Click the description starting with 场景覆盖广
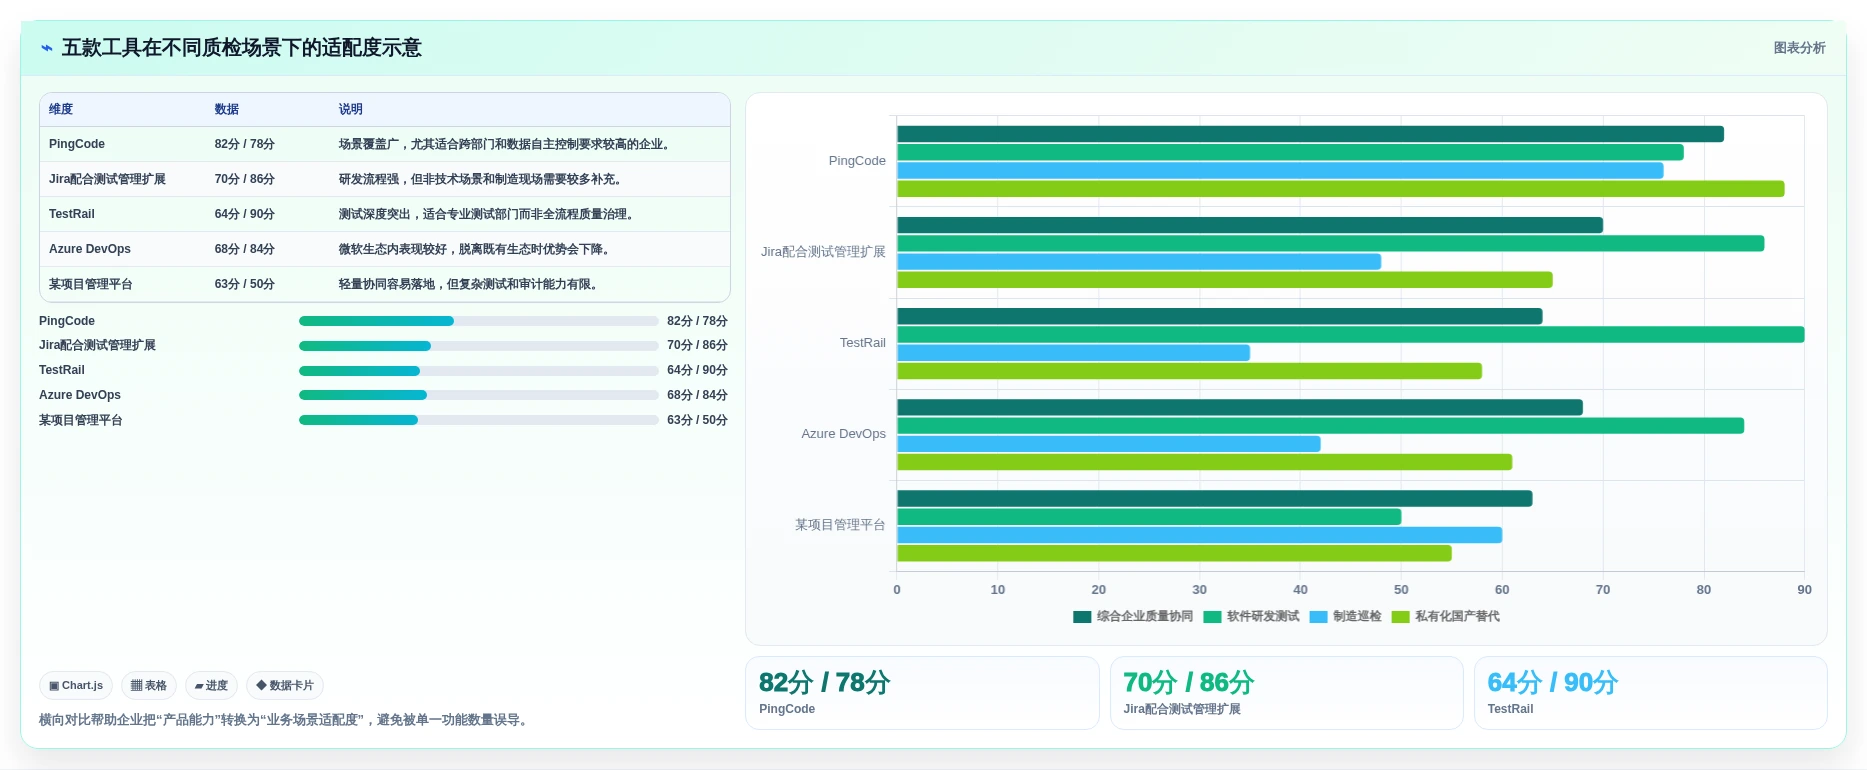 click(x=506, y=144)
